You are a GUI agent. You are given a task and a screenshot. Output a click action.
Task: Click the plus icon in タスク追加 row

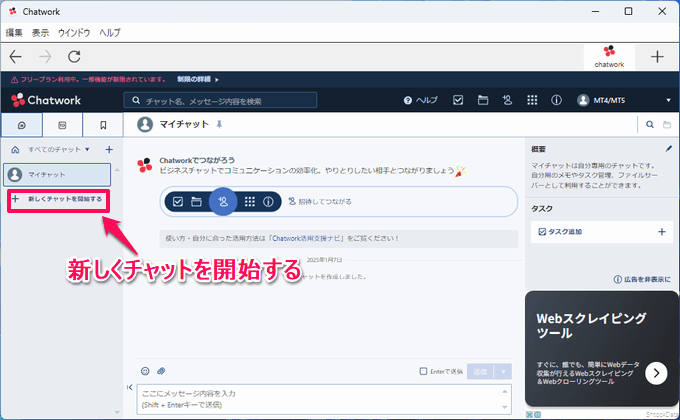pyautogui.click(x=662, y=232)
